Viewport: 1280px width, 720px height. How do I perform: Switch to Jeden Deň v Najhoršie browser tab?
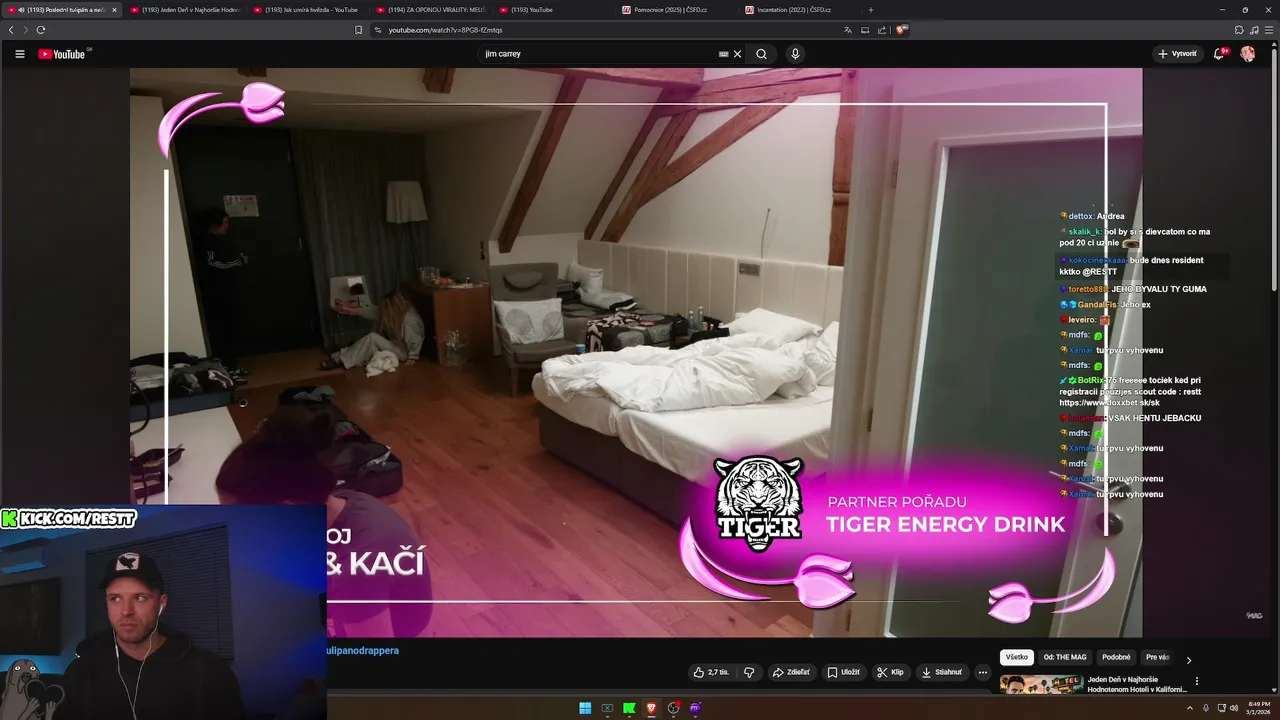point(186,10)
